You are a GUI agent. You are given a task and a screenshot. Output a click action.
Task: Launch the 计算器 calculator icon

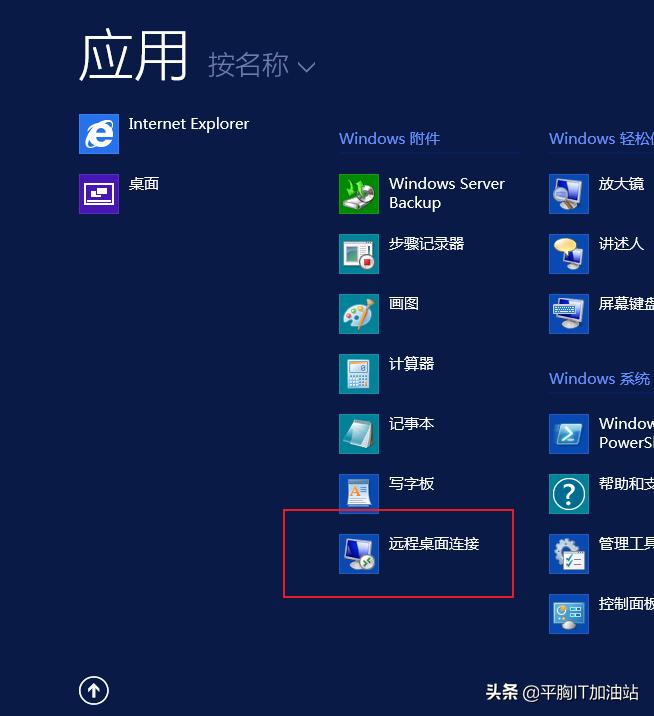pos(359,374)
